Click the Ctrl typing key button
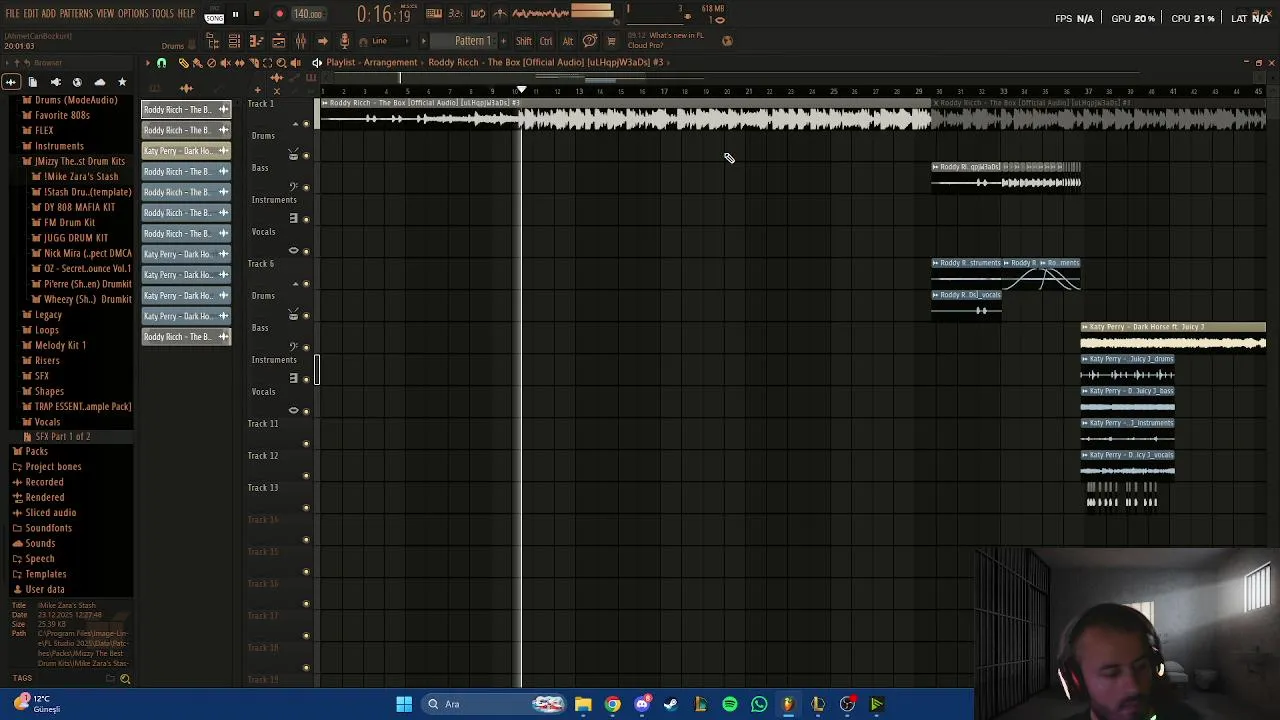This screenshot has width=1280, height=720. coord(546,41)
